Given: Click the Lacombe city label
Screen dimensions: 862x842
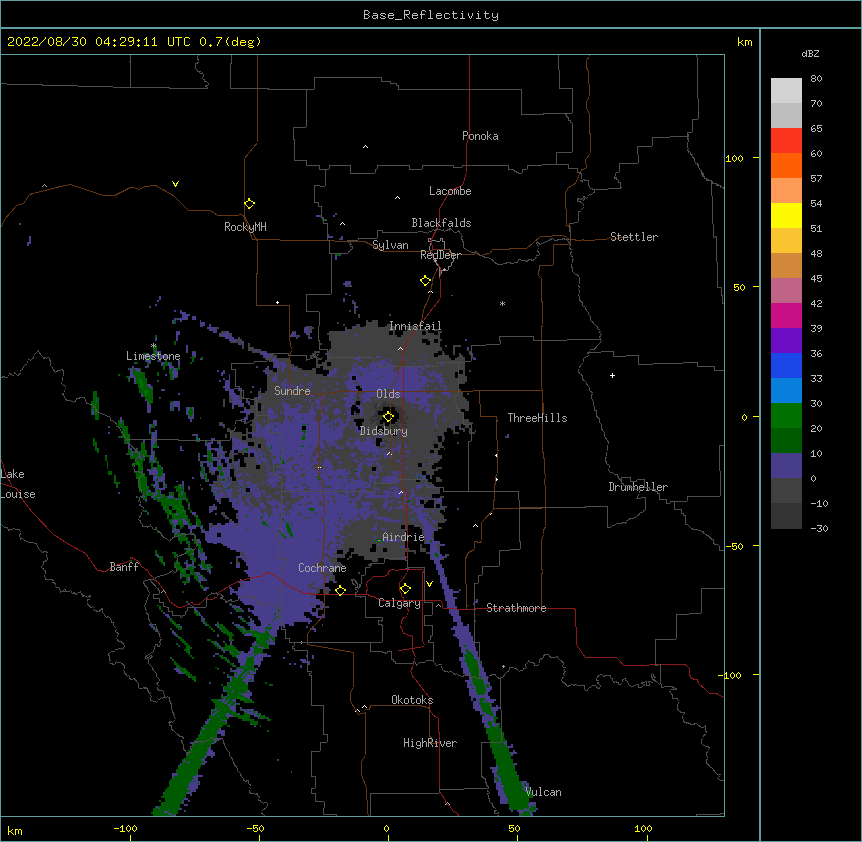Looking at the screenshot, I should point(450,191).
